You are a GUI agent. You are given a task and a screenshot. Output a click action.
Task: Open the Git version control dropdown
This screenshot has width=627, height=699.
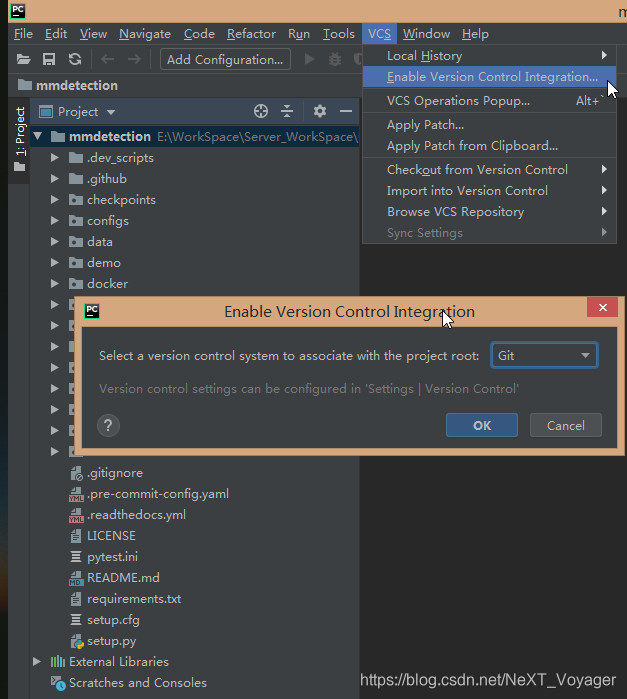pyautogui.click(x=544, y=355)
